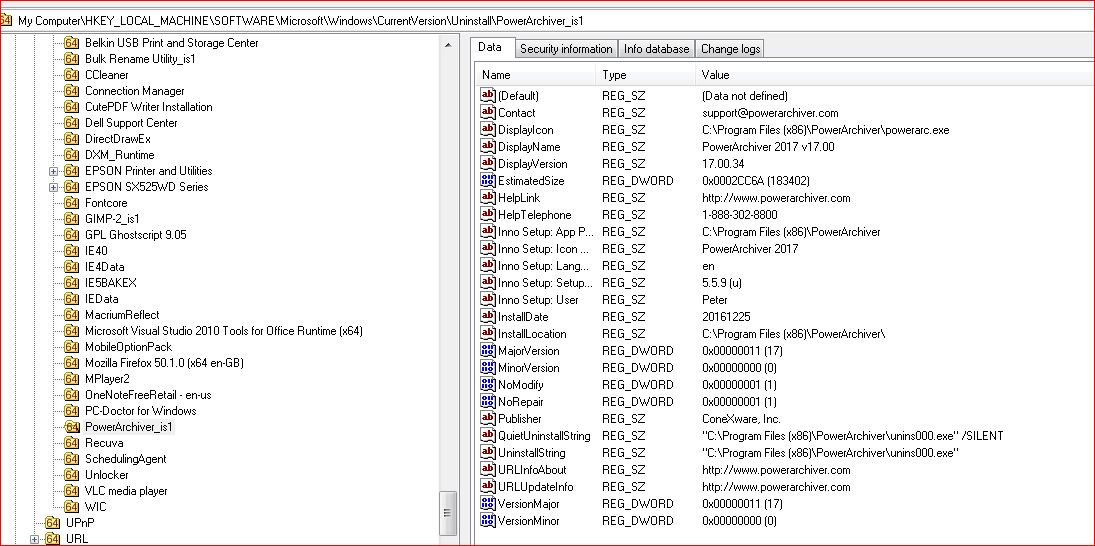Image resolution: width=1095 pixels, height=546 pixels.
Task: Select the PowerArchiver_is1 key
Action: [128, 427]
